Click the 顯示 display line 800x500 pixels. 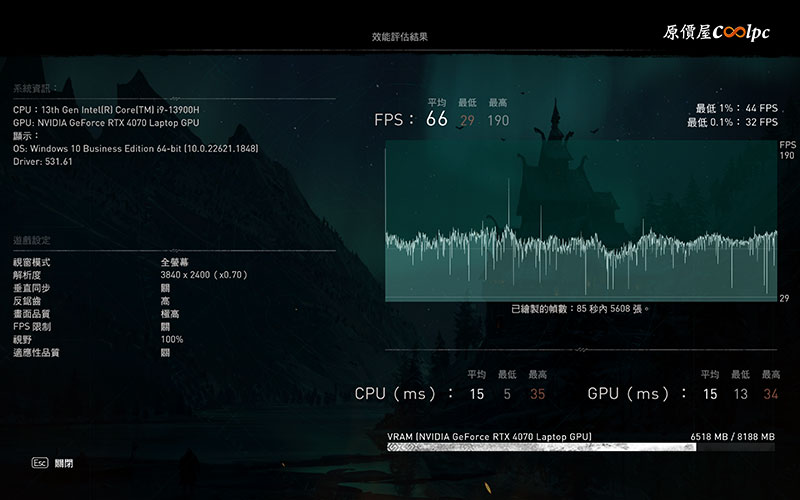click(x=26, y=136)
